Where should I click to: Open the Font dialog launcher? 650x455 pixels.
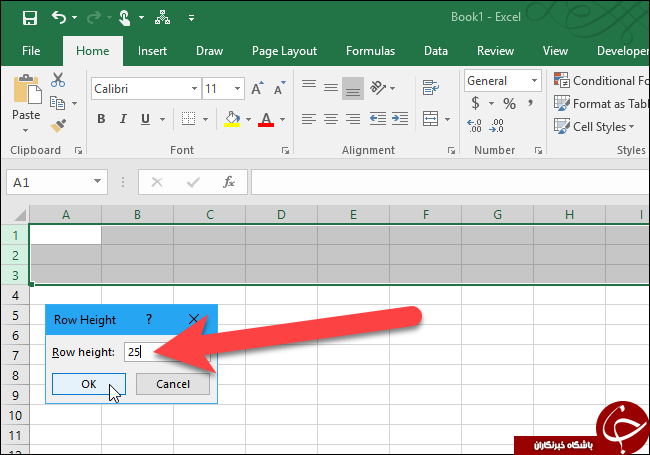coord(285,151)
